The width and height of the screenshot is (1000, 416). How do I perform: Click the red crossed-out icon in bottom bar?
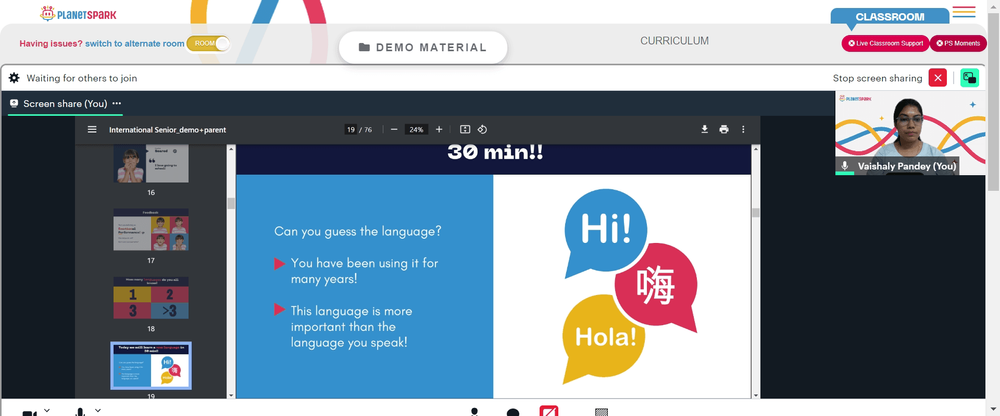point(549,410)
